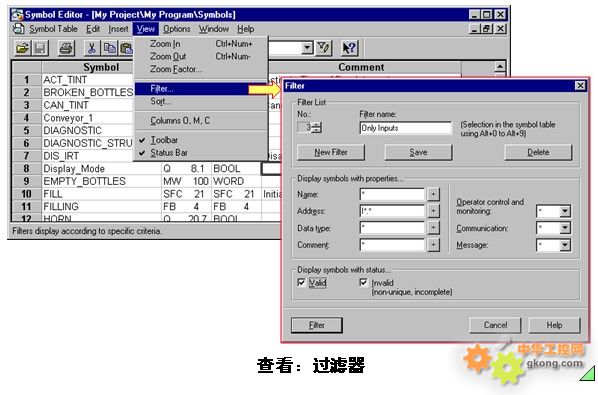Click the Cut scissors toolbar icon

click(92, 48)
